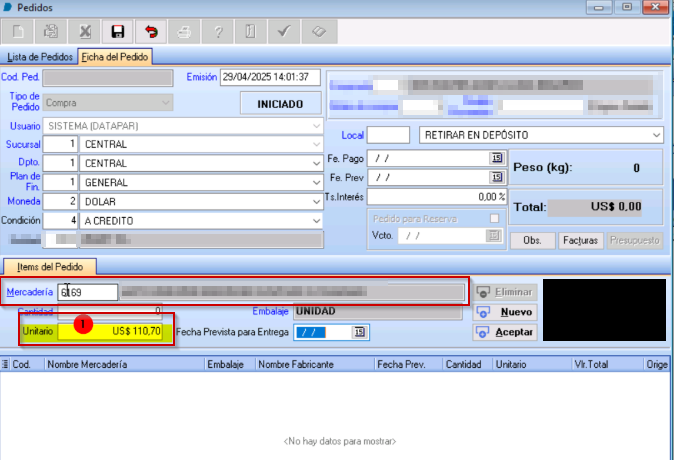
Task: Click the Embalaje column header
Action: click(230, 364)
